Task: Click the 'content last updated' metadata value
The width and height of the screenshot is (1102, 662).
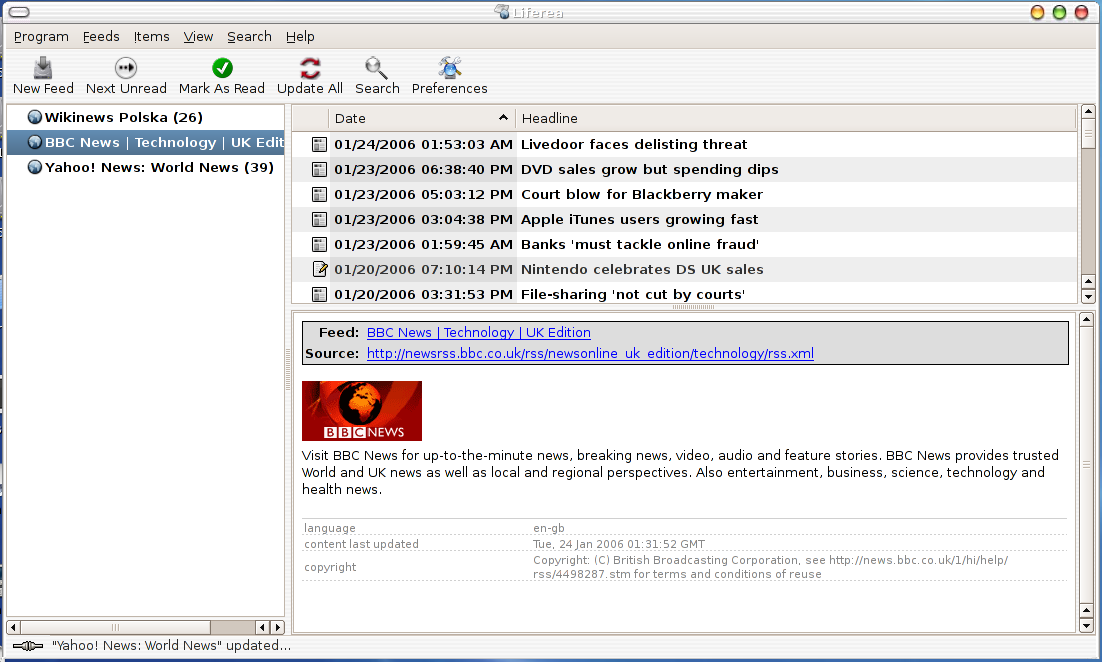Action: [618, 544]
